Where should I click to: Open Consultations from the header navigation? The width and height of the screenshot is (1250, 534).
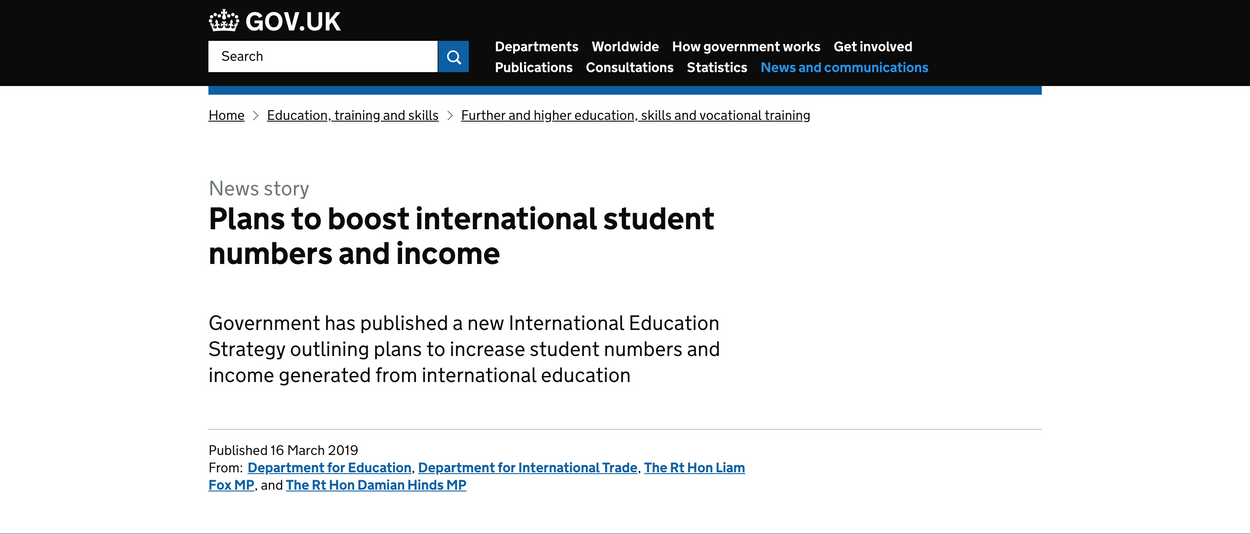pyautogui.click(x=630, y=68)
